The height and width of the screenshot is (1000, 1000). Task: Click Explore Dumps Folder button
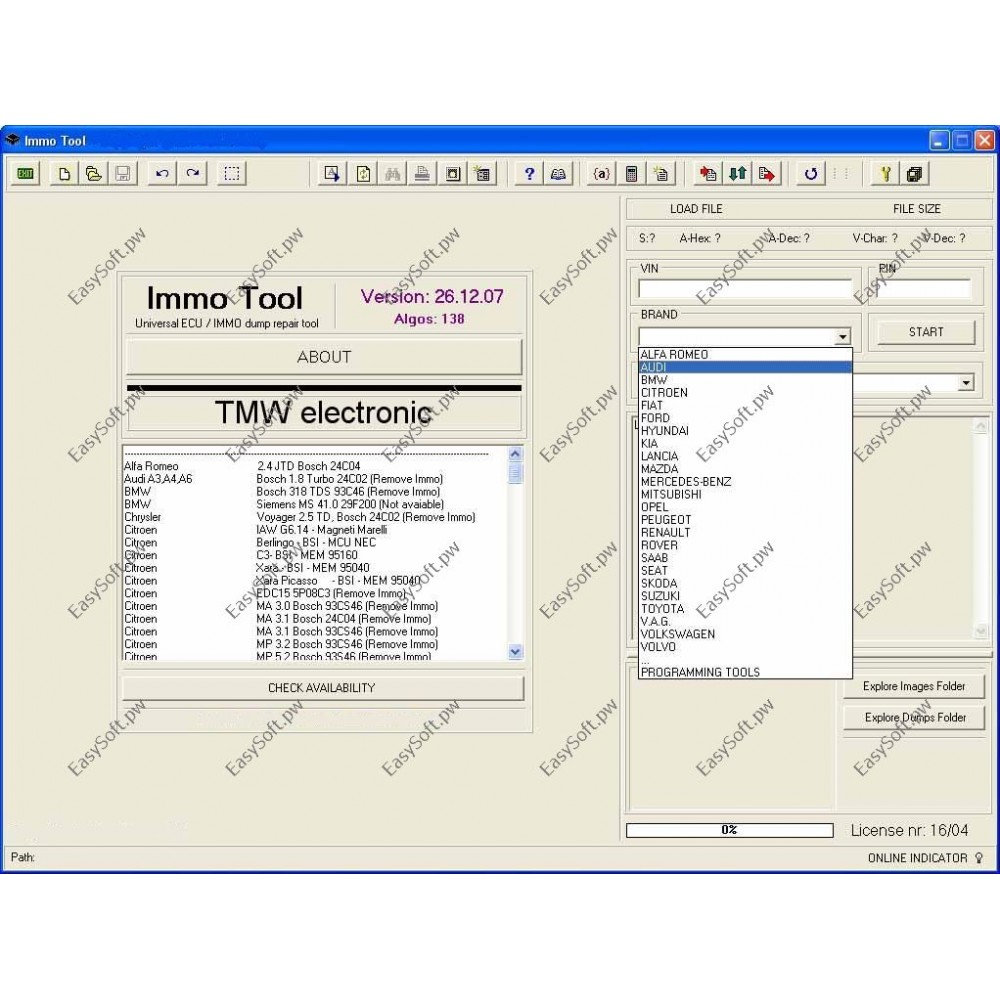click(x=914, y=717)
